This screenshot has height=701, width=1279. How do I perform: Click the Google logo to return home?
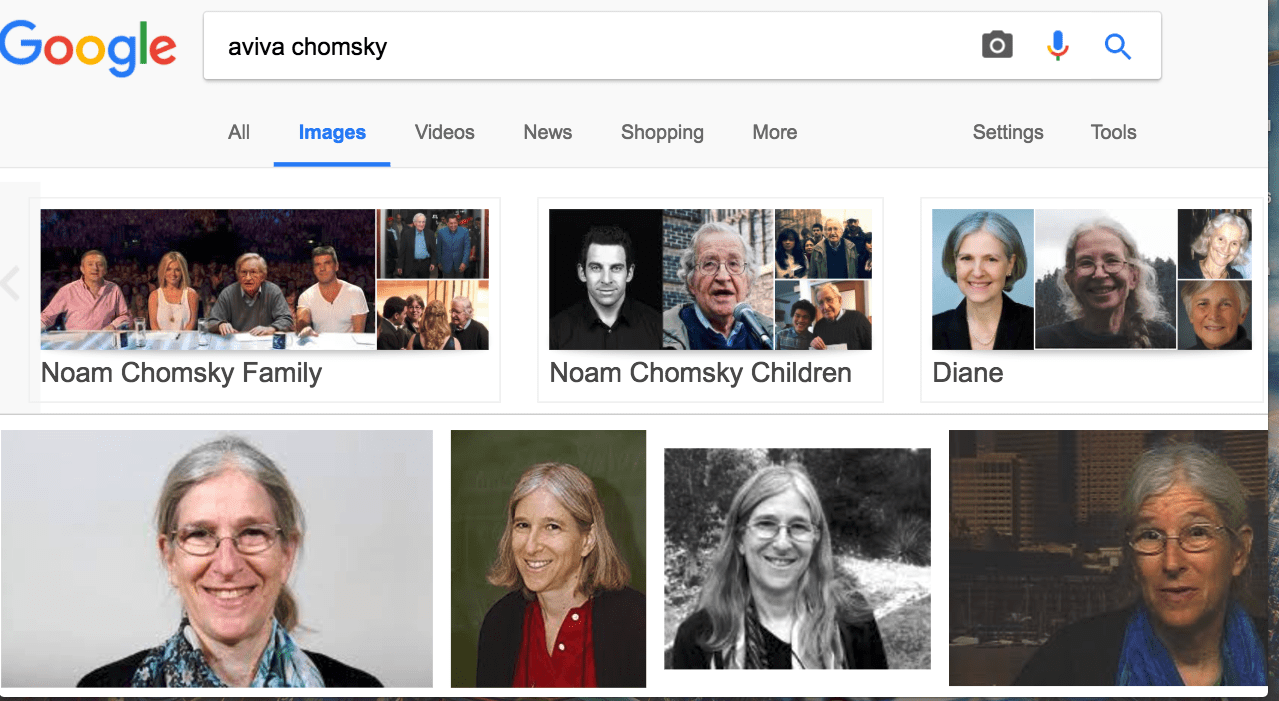pos(88,46)
